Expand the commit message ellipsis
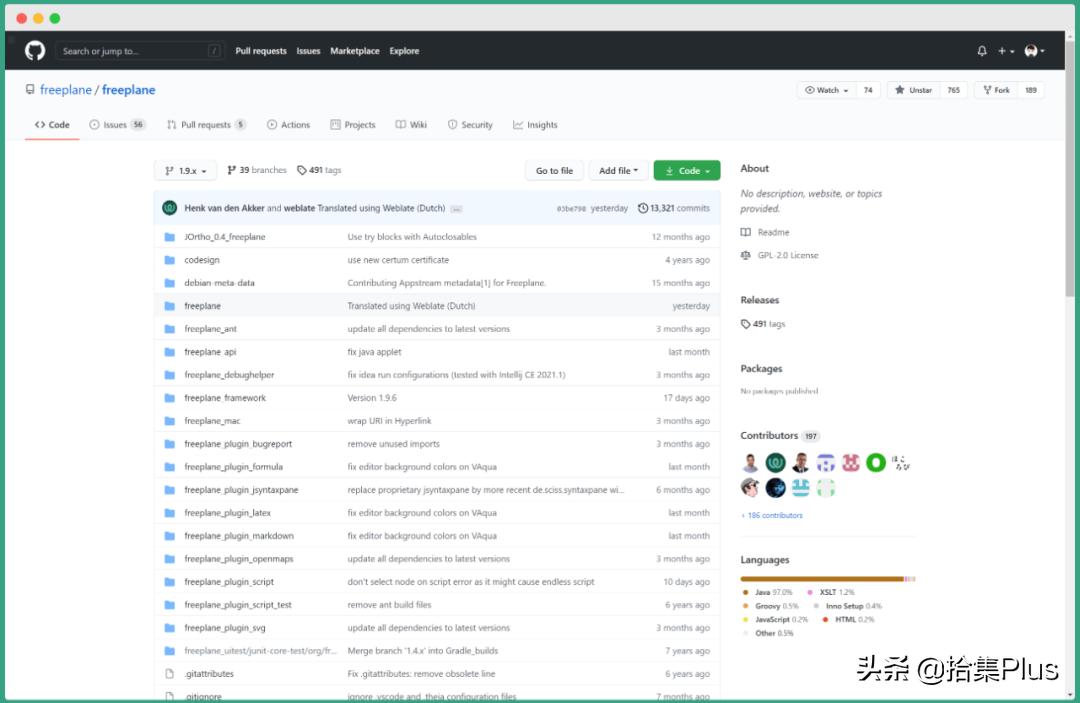The image size is (1080, 703). 456,209
